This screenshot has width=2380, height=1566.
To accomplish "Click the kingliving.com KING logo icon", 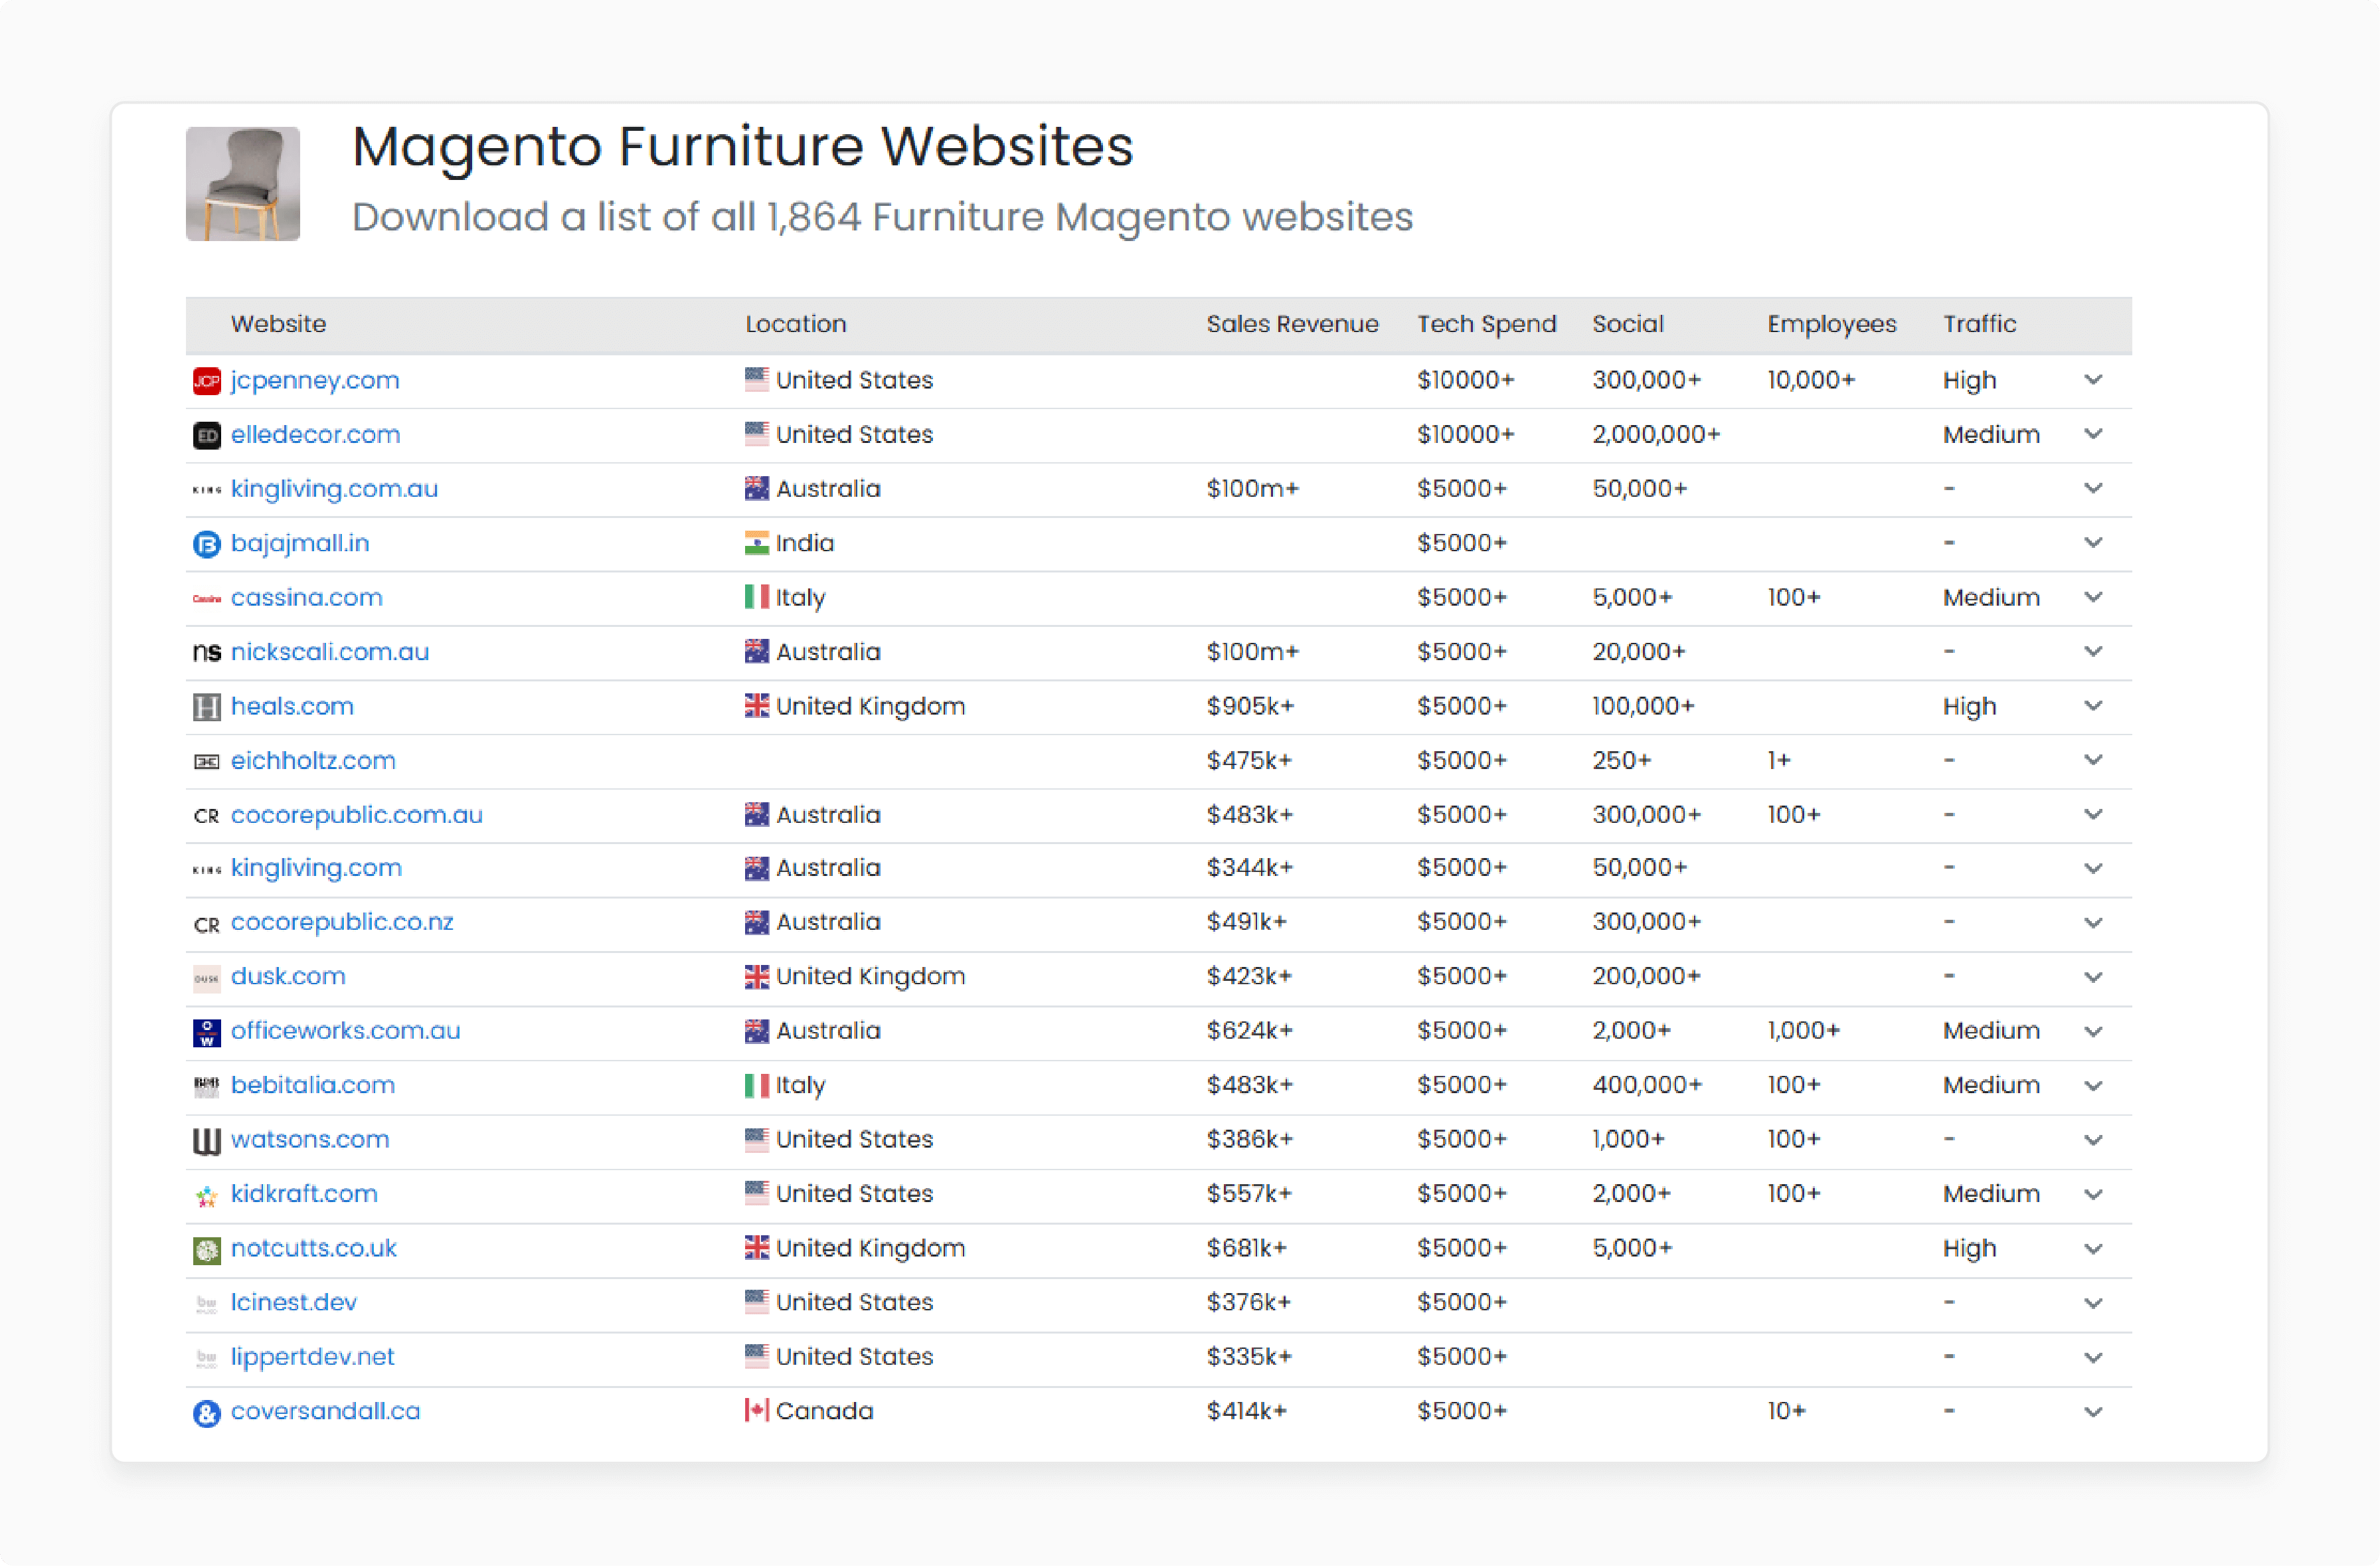I will click(x=206, y=870).
